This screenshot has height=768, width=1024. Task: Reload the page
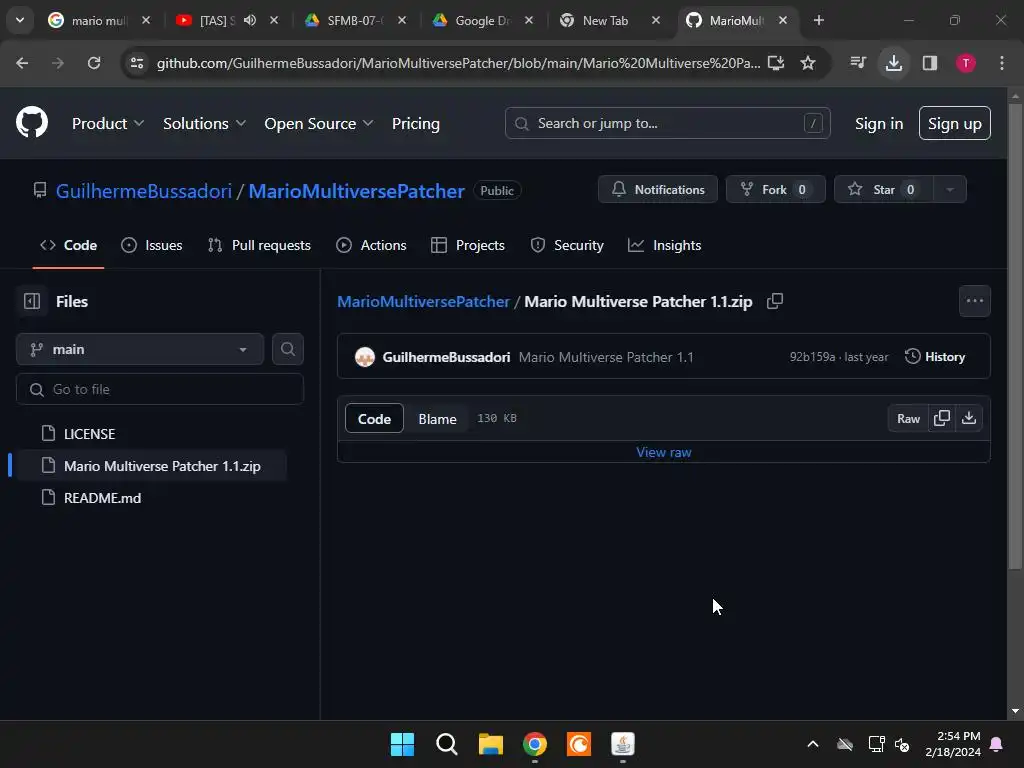94,63
